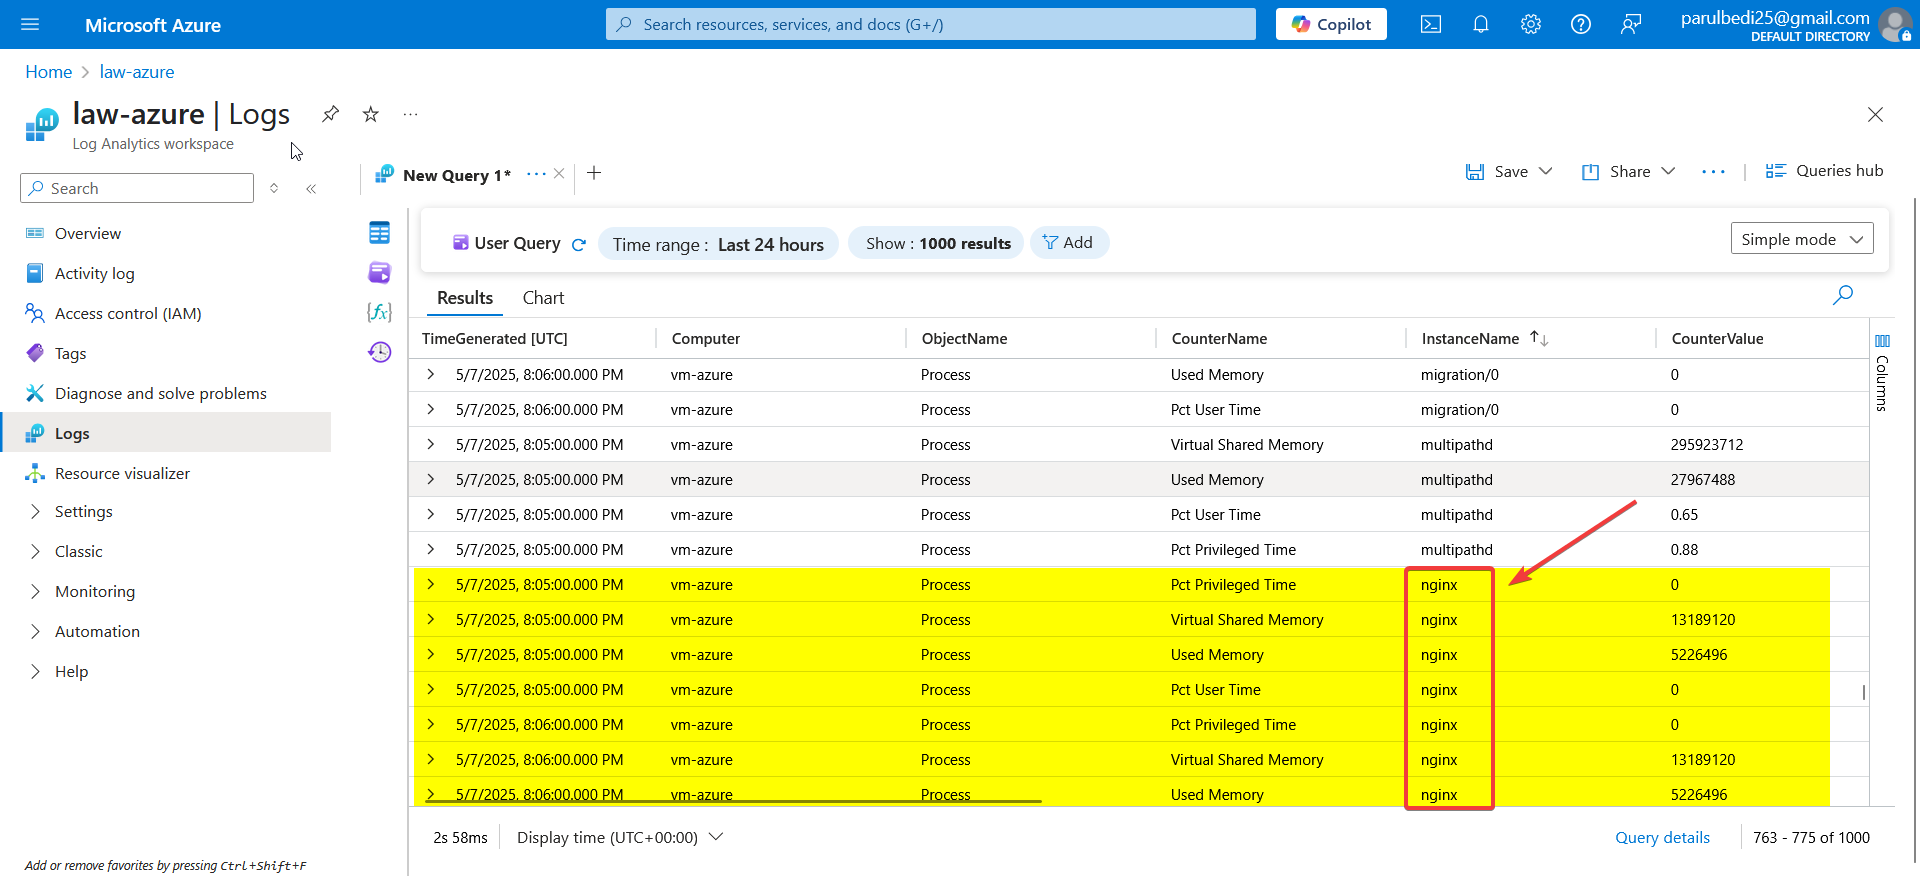Add a new query tab
The height and width of the screenshot is (876, 1920).
[594, 173]
